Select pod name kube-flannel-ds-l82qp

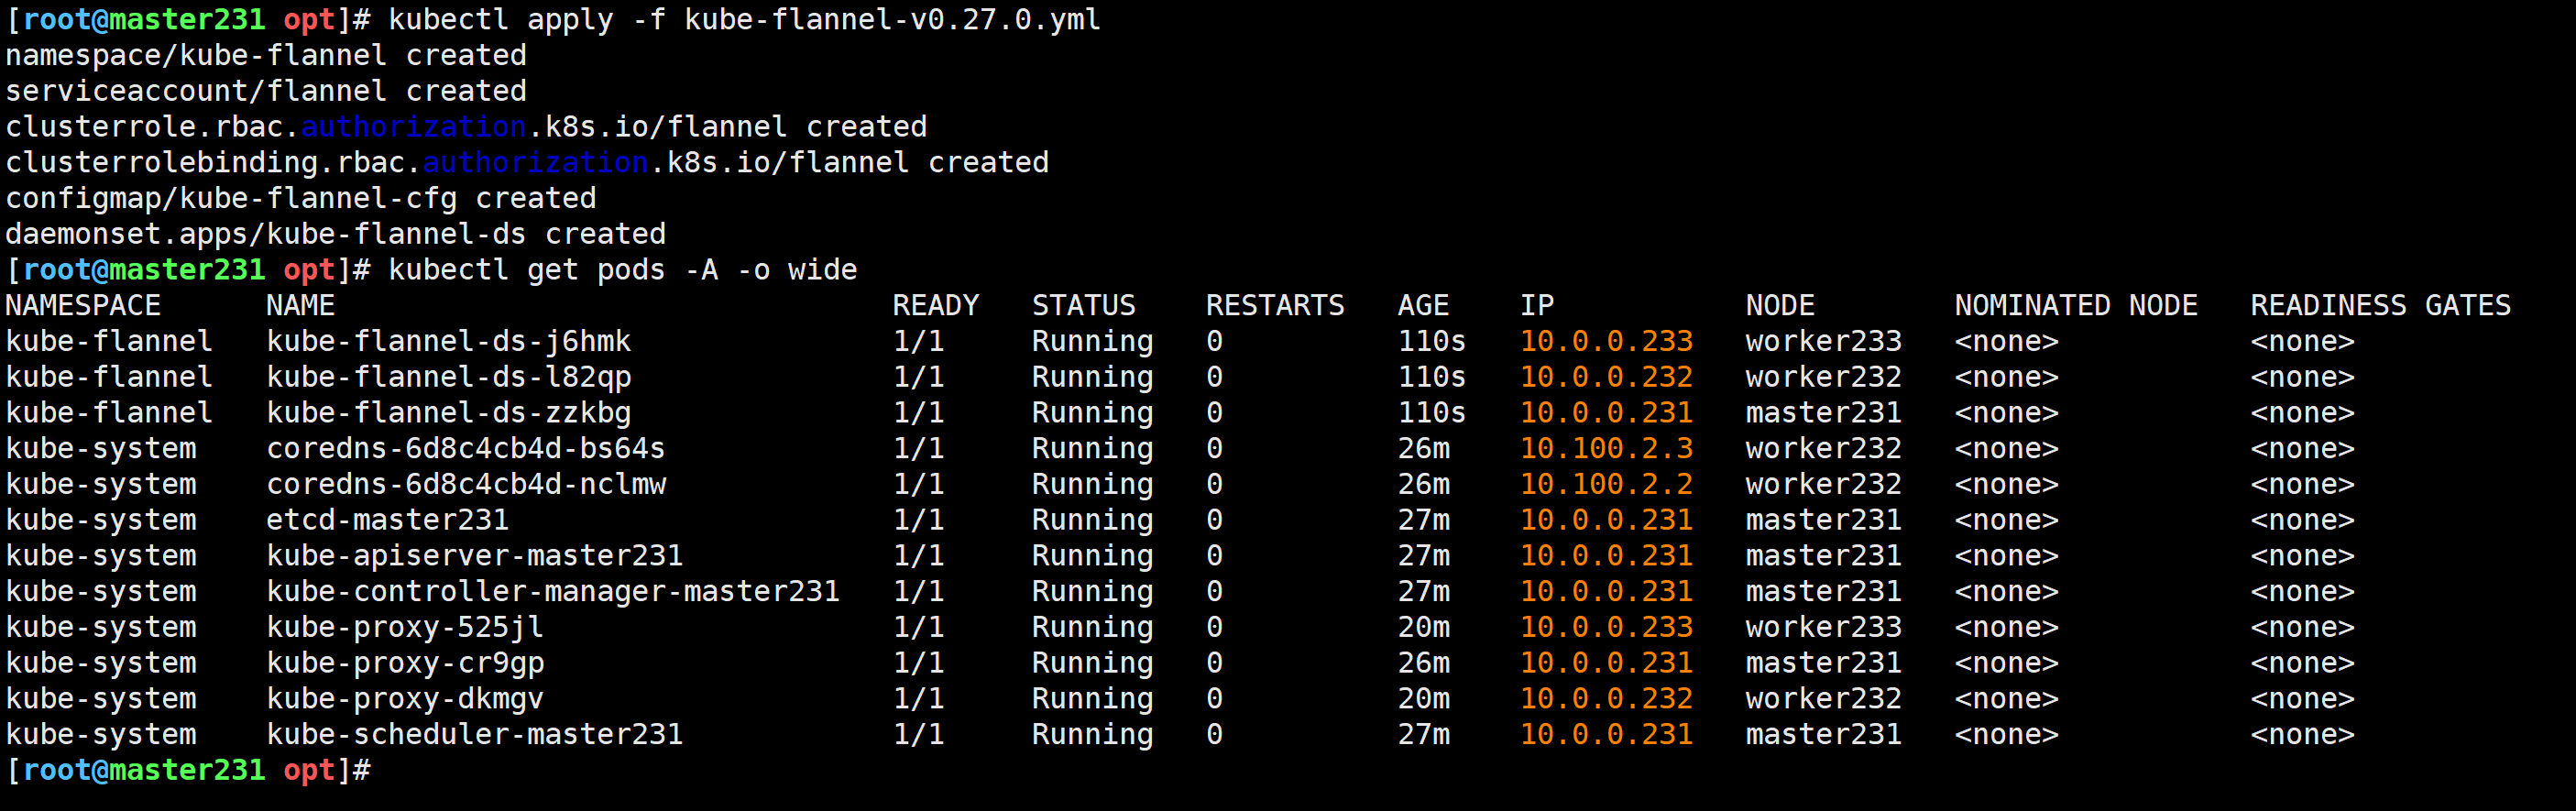[448, 378]
